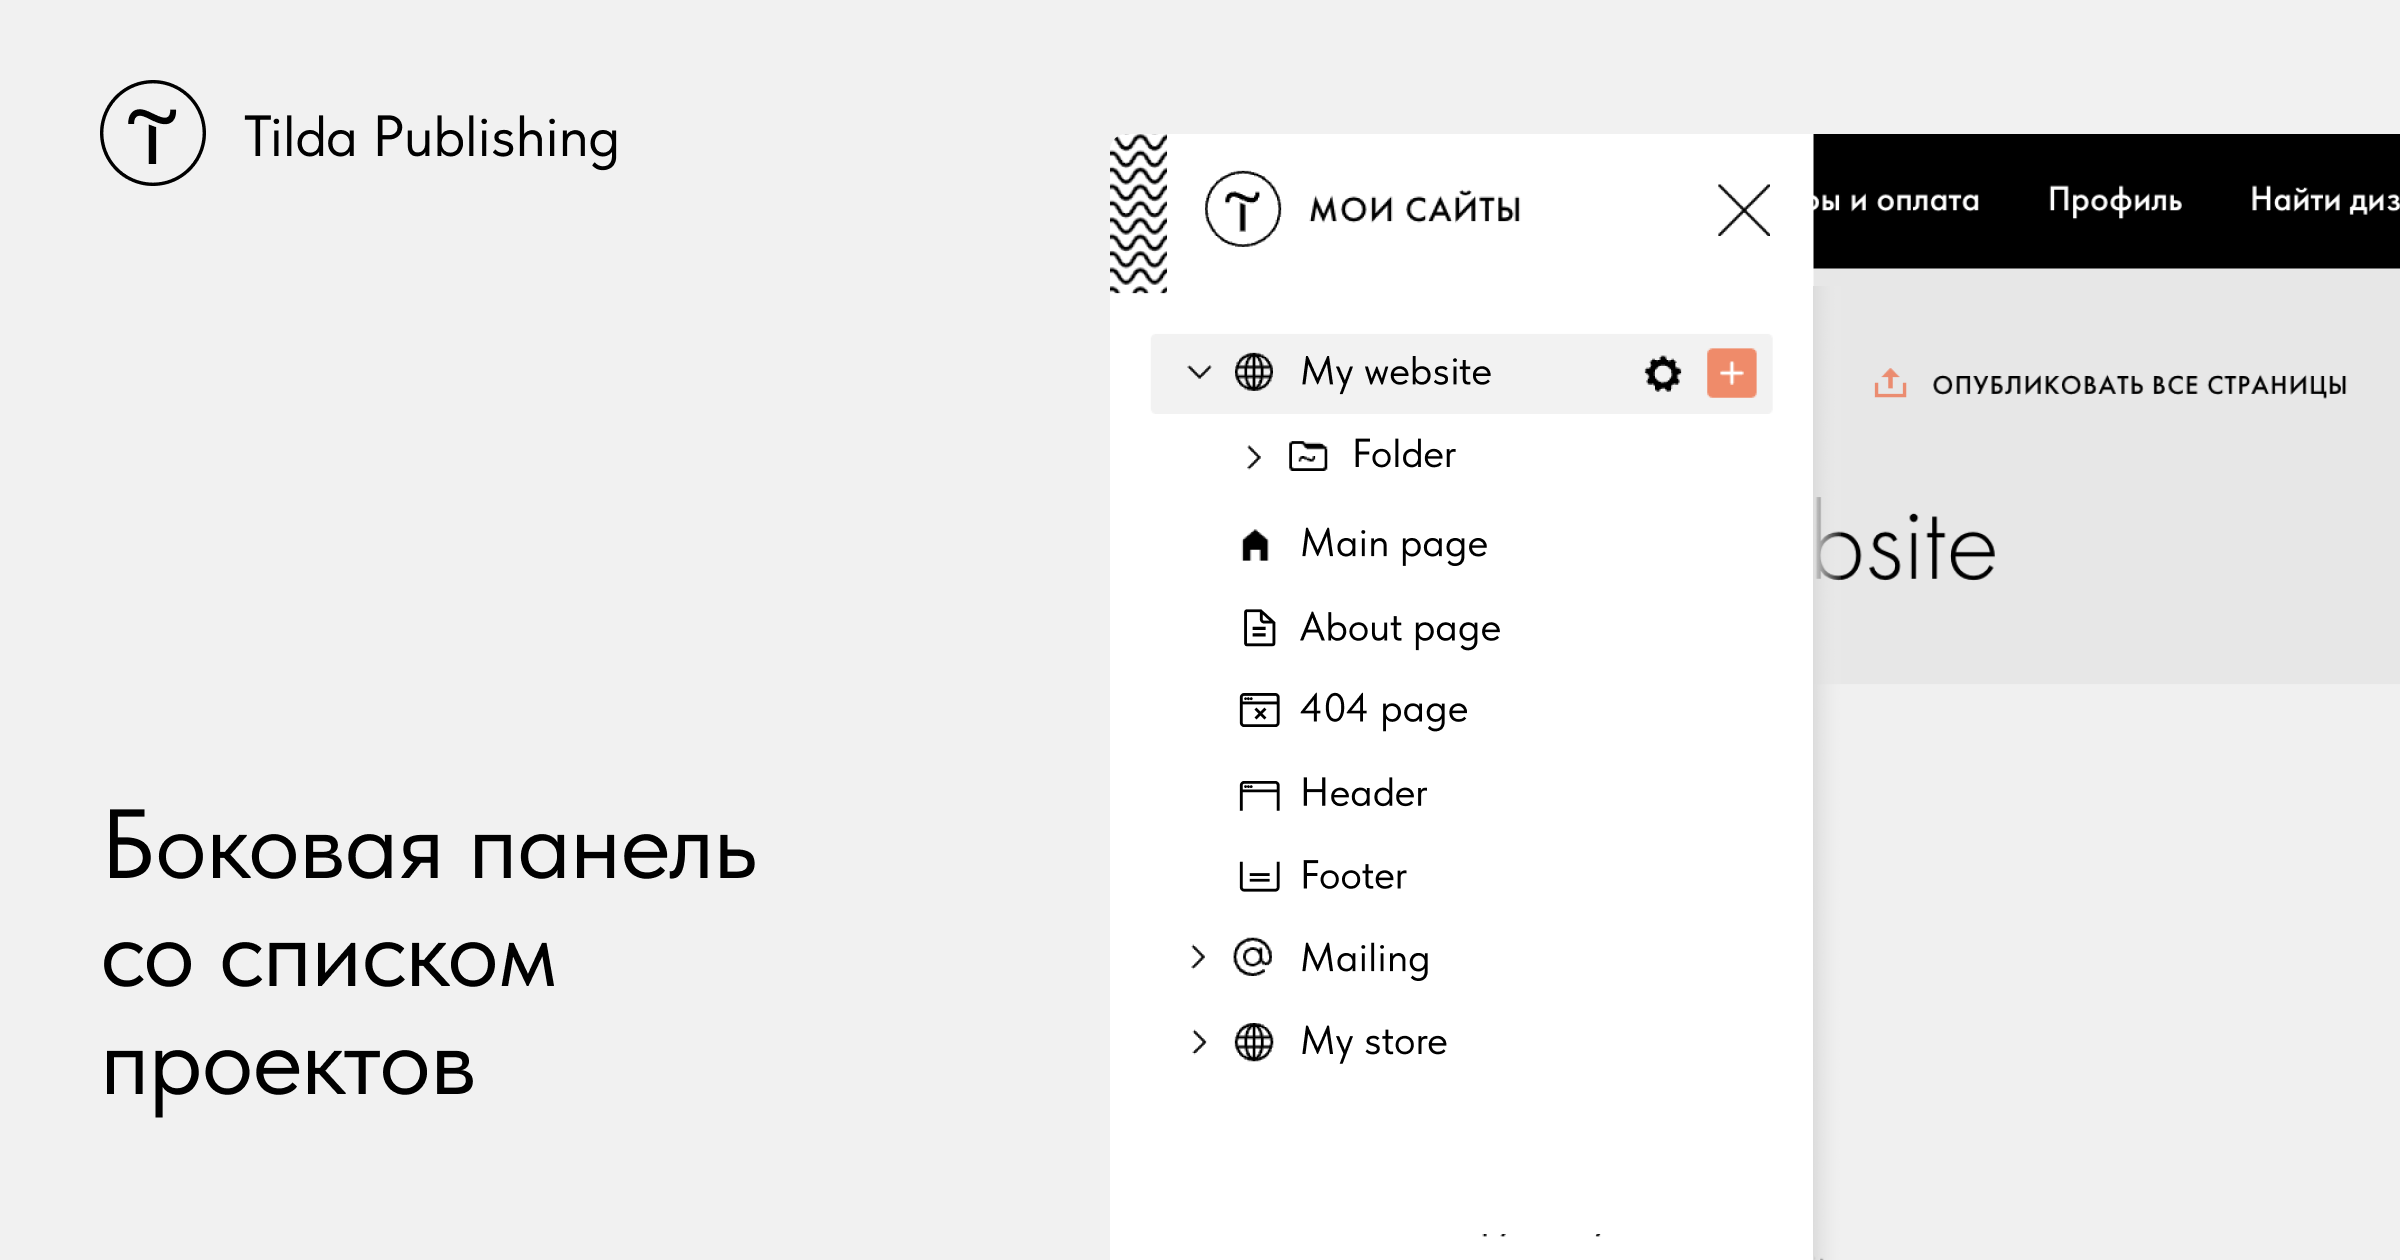Image resolution: width=2400 pixels, height=1260 pixels.
Task: Expand the Folder tree item
Action: pos(1253,457)
